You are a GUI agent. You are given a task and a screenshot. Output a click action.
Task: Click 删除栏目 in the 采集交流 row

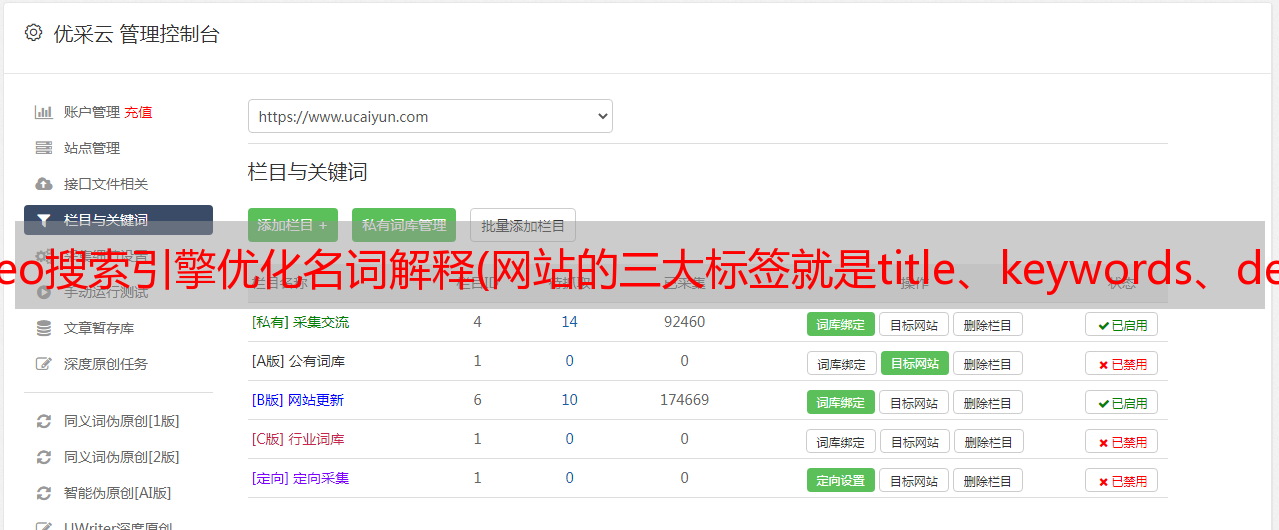[988, 324]
